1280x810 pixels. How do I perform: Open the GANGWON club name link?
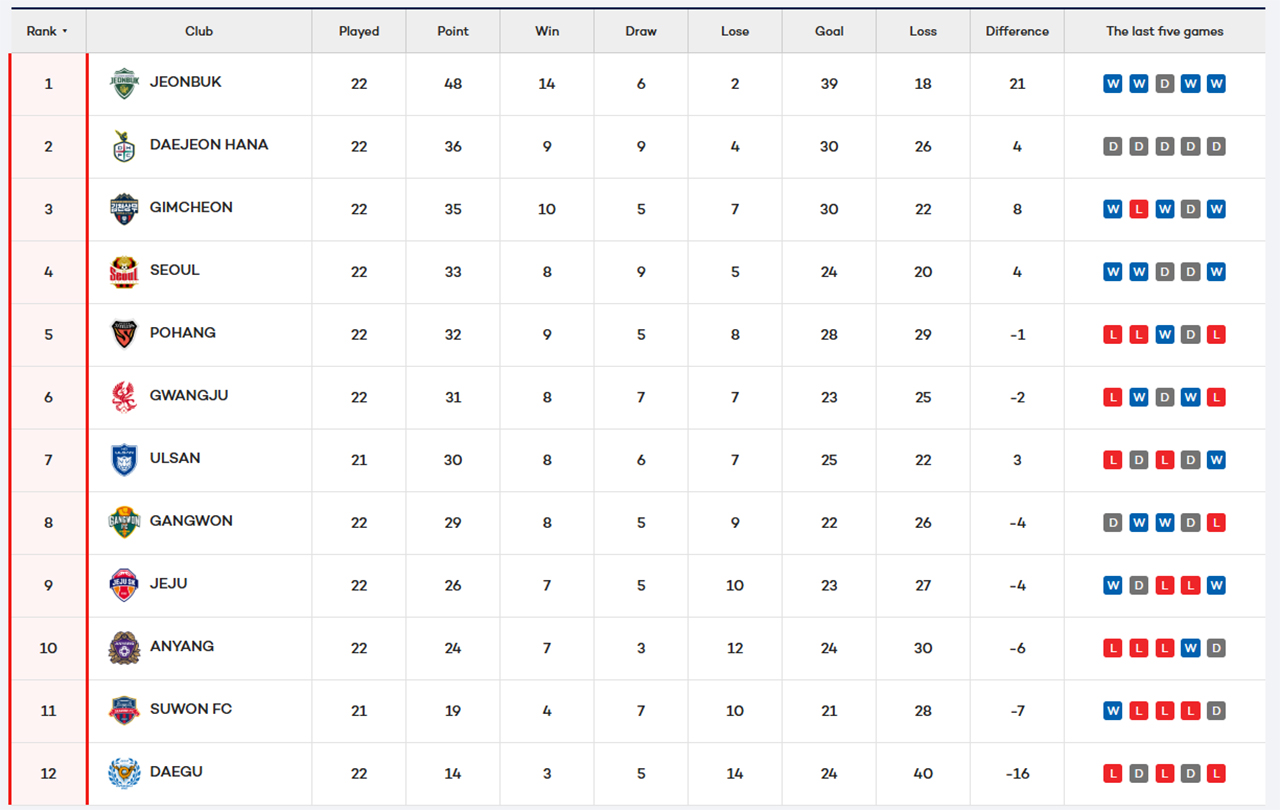tap(191, 521)
